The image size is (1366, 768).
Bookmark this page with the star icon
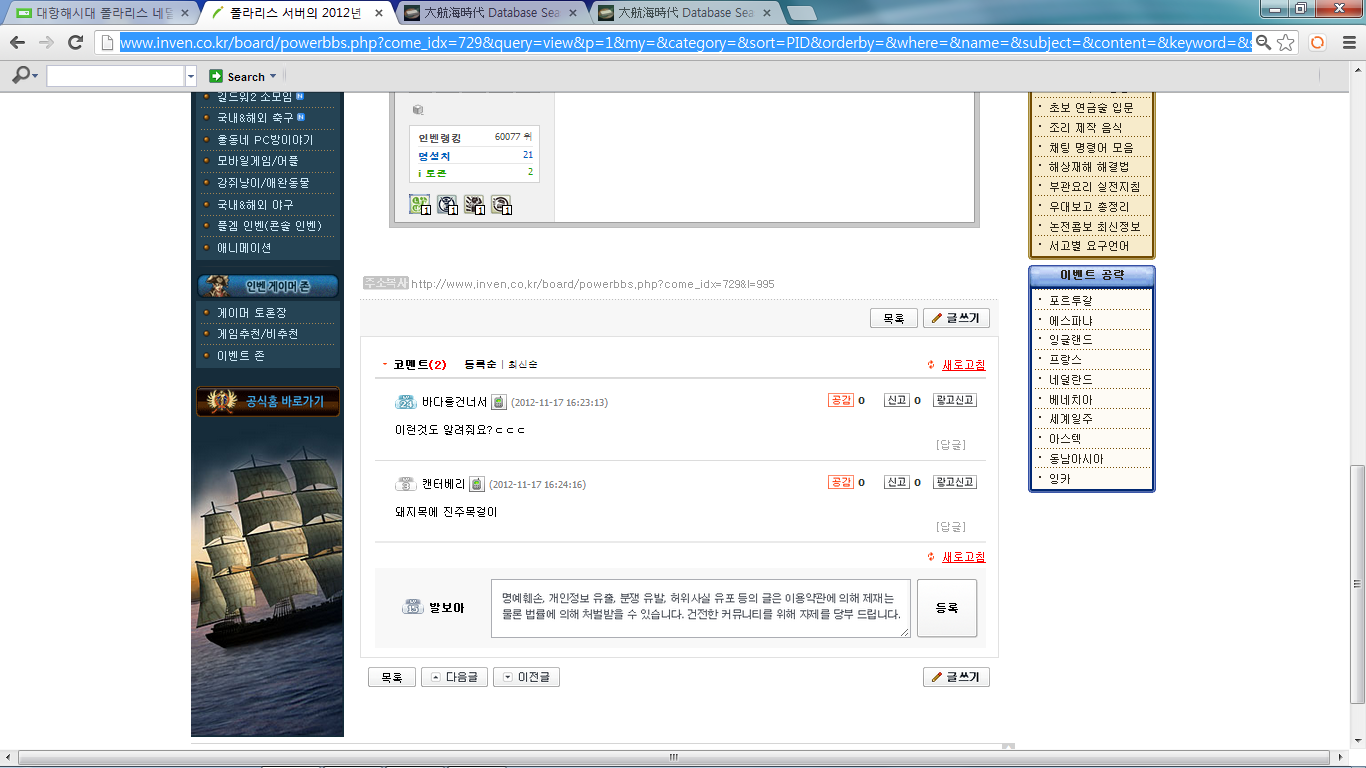[x=1286, y=42]
